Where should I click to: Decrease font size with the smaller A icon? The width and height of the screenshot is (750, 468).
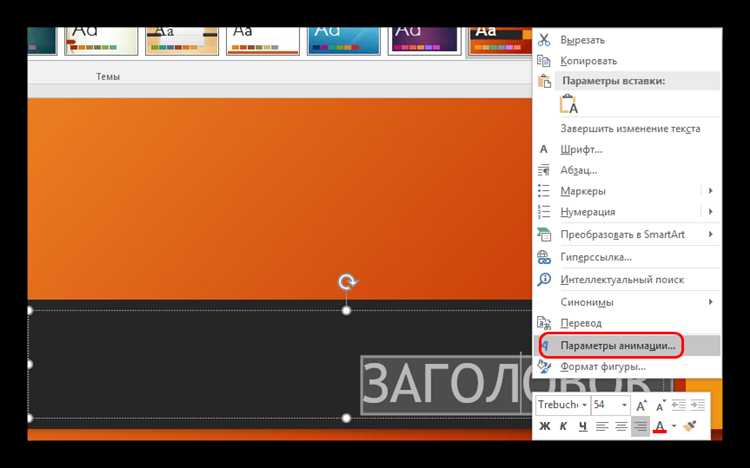click(x=661, y=405)
